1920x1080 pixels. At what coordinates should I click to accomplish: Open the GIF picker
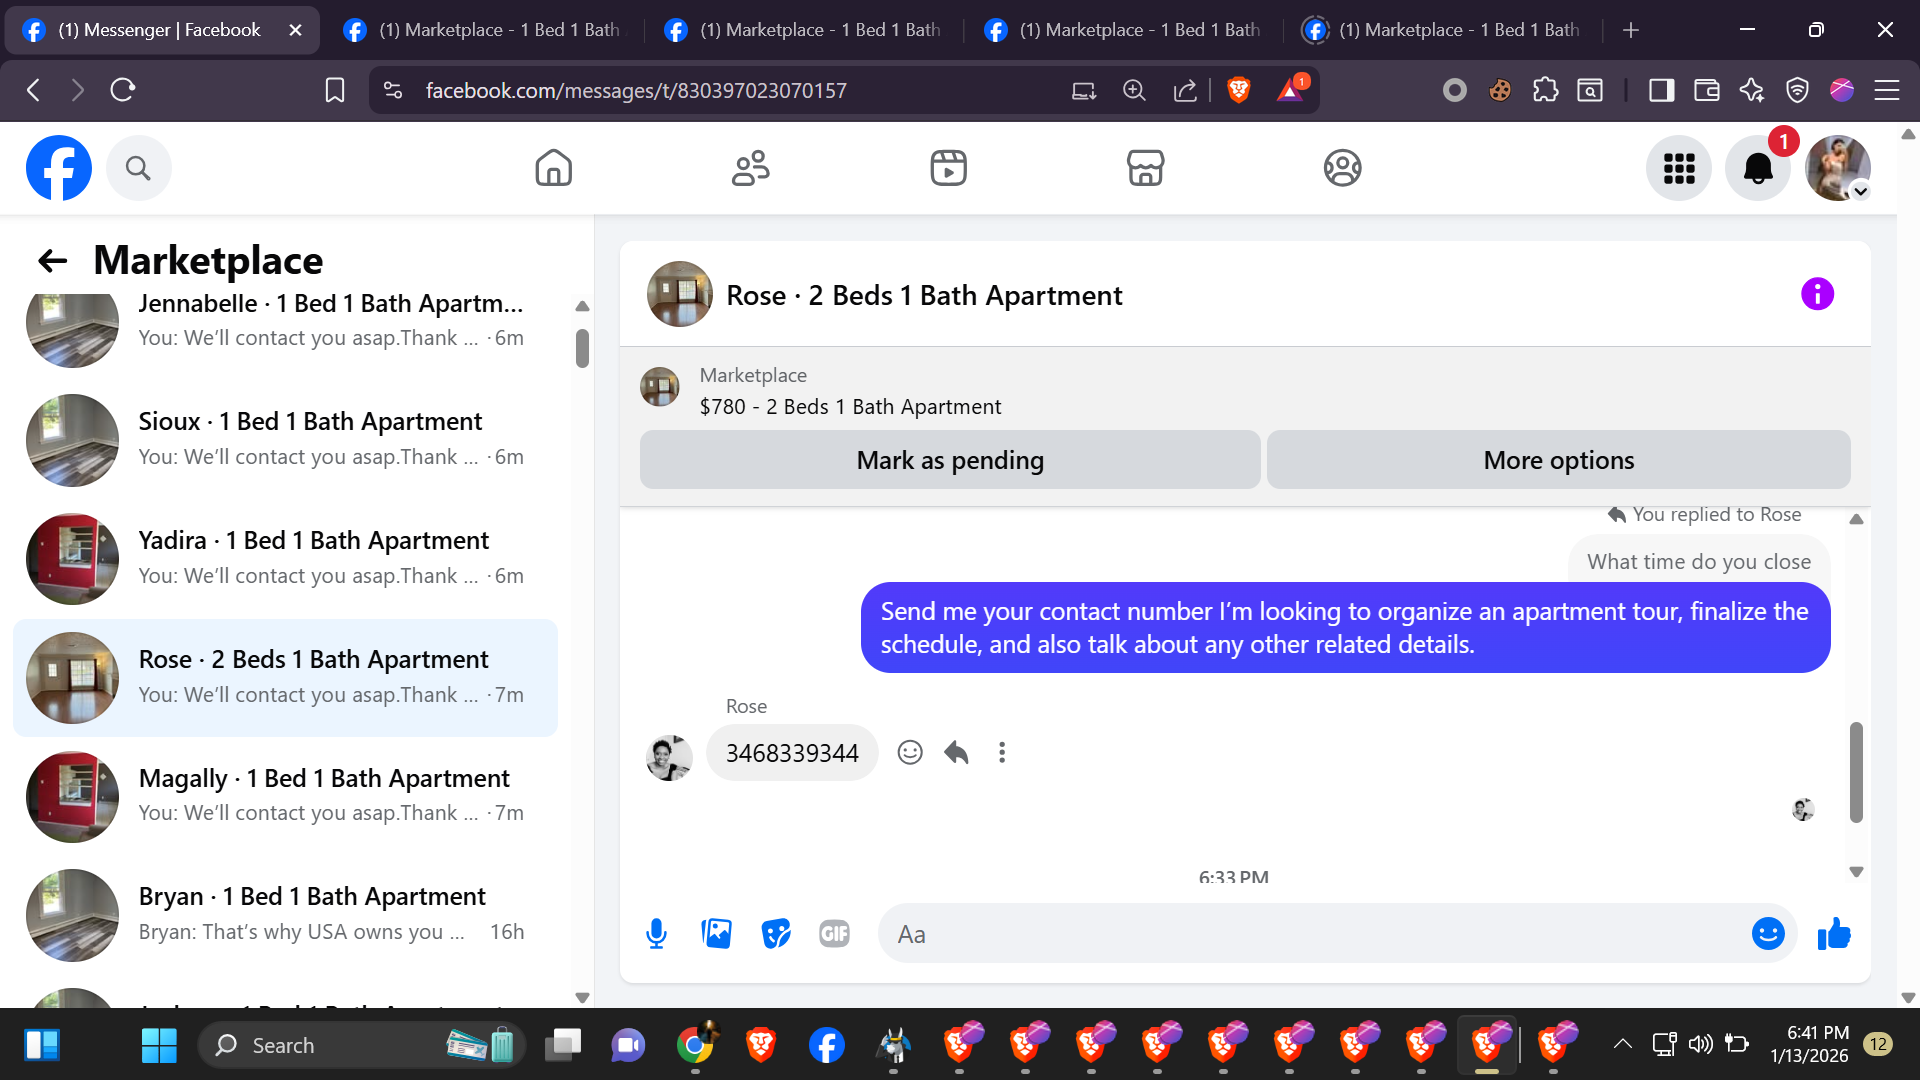(834, 934)
